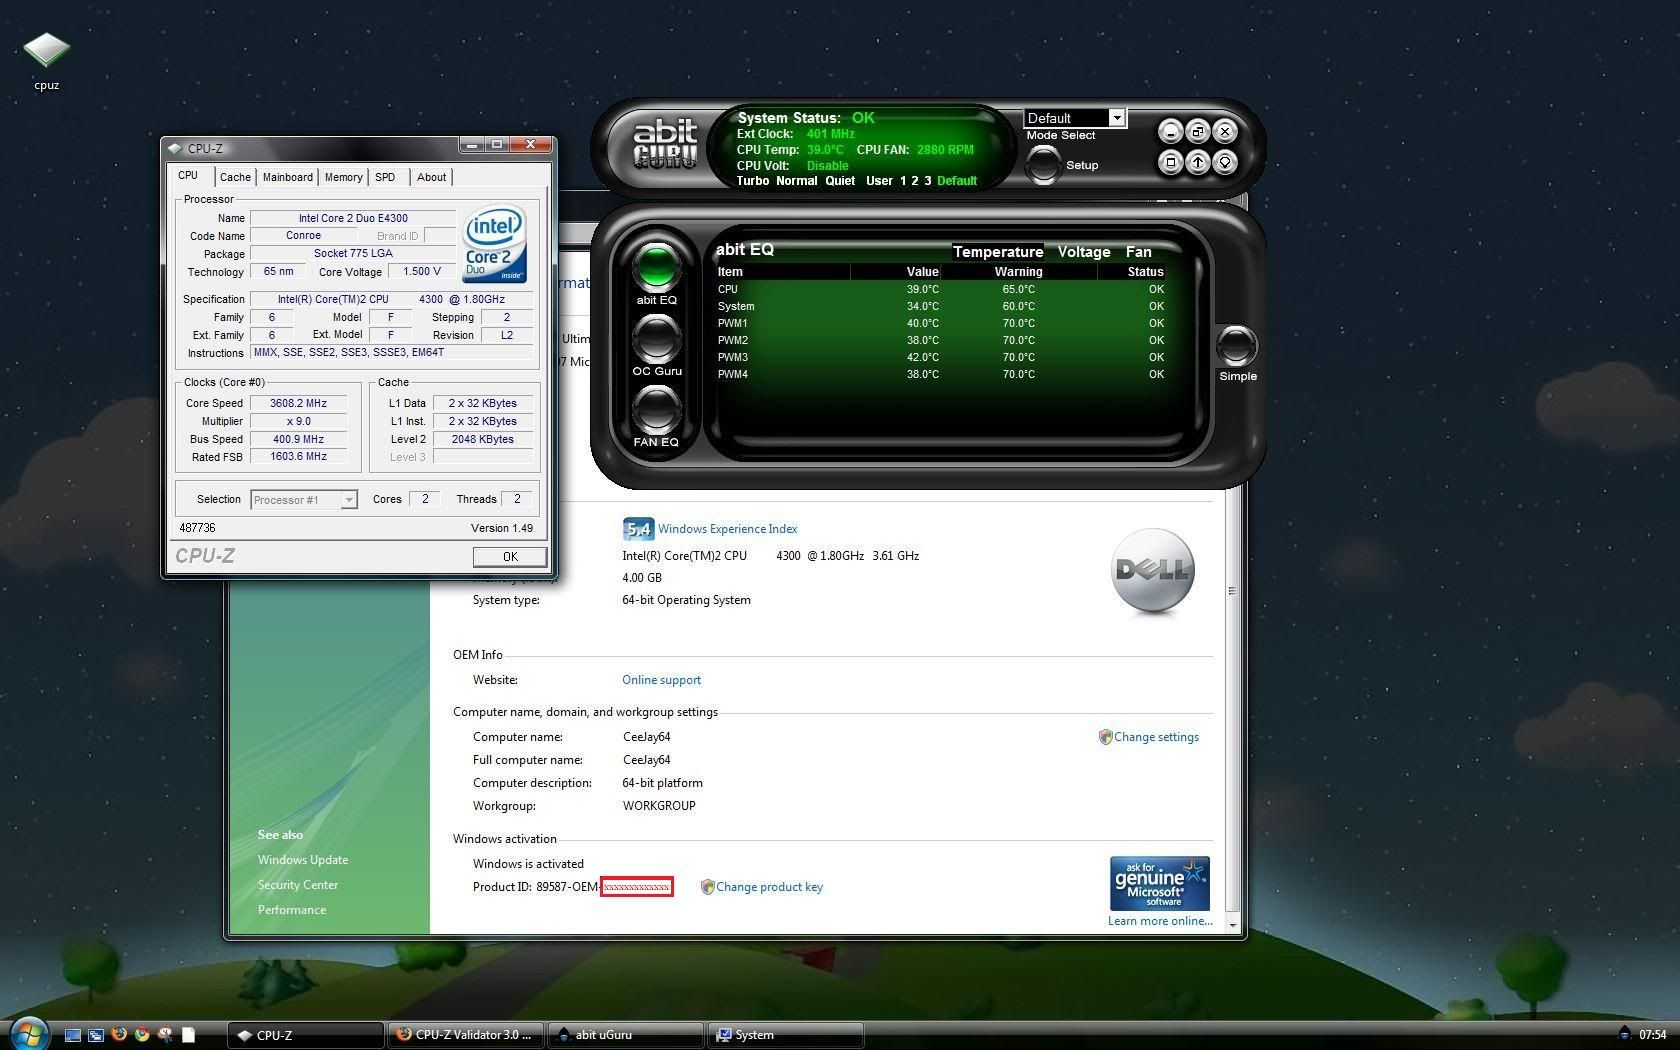
Task: Launch Chrome from the Quick Launch bar
Action: click(142, 1035)
